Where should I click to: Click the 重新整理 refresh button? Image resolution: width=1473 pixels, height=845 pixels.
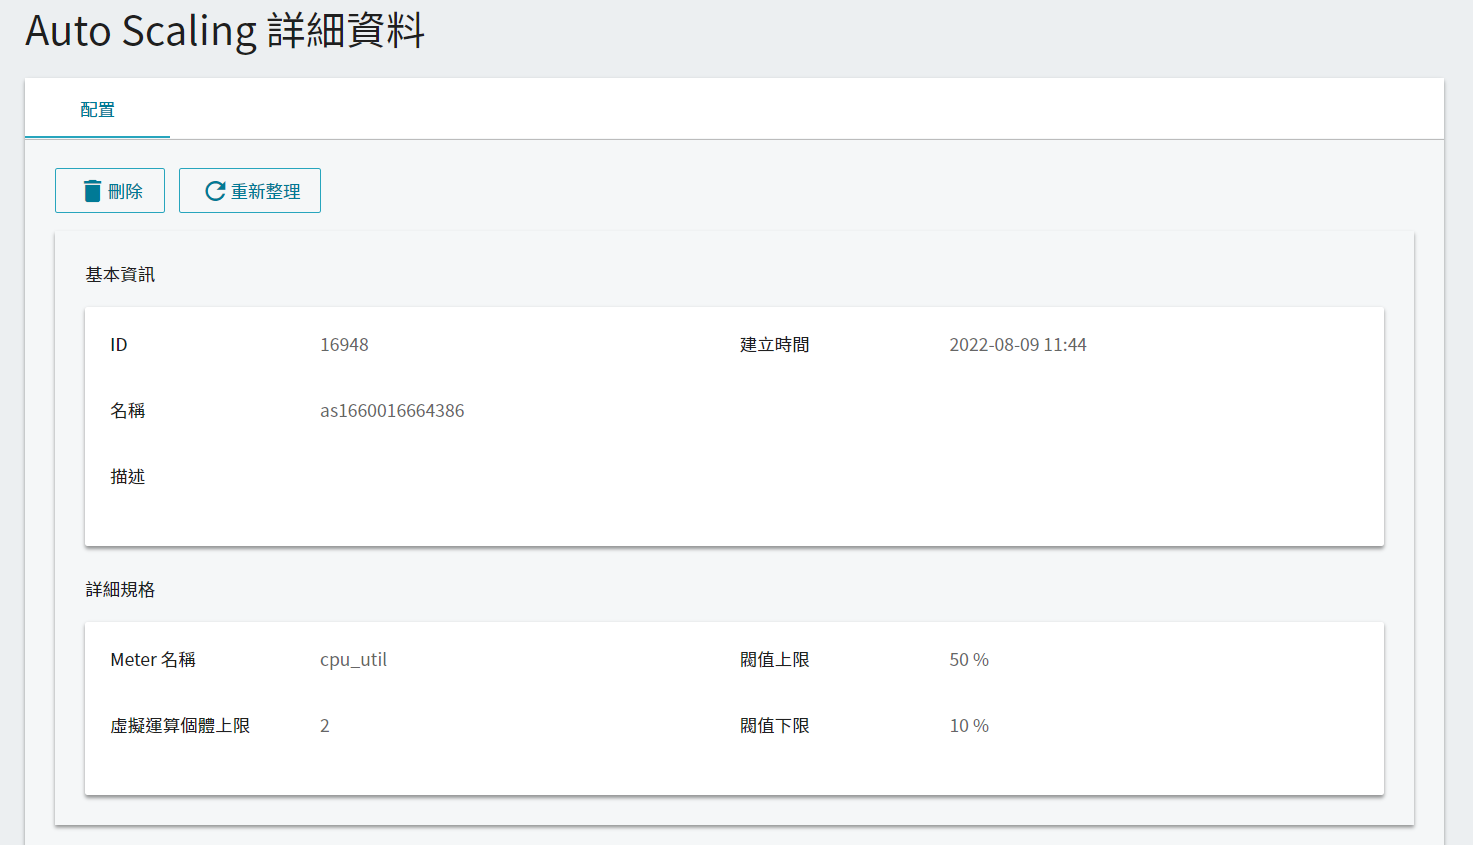(250, 191)
